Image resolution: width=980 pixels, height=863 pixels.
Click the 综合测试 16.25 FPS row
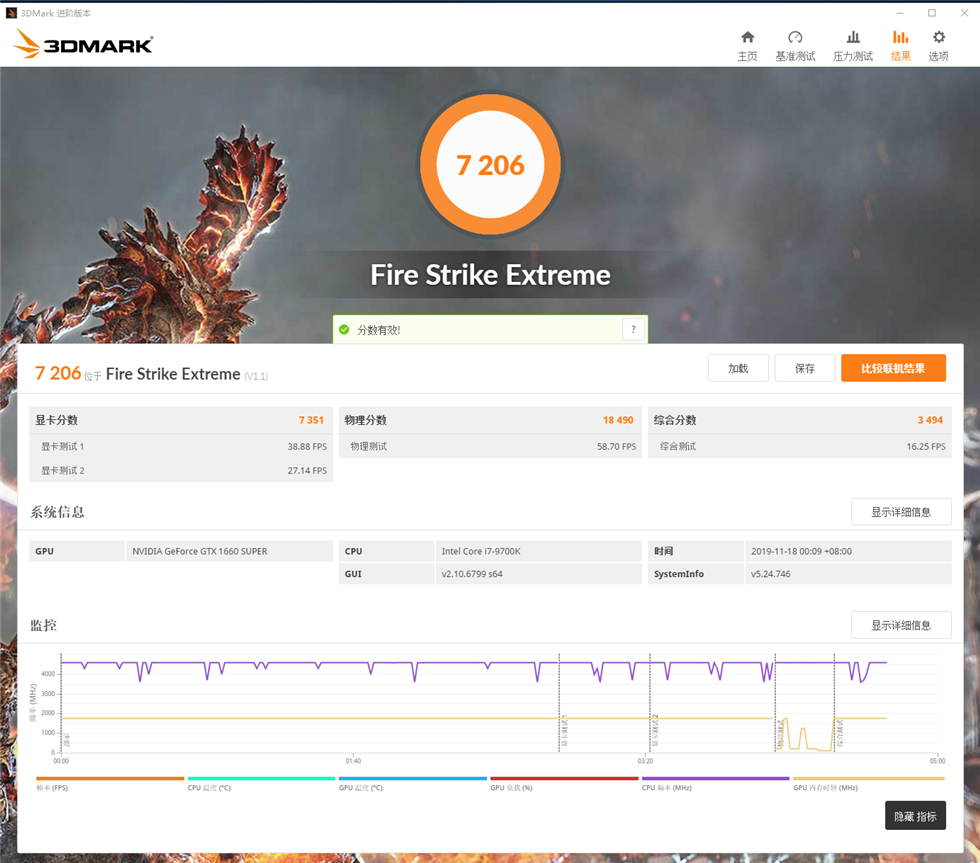799,446
